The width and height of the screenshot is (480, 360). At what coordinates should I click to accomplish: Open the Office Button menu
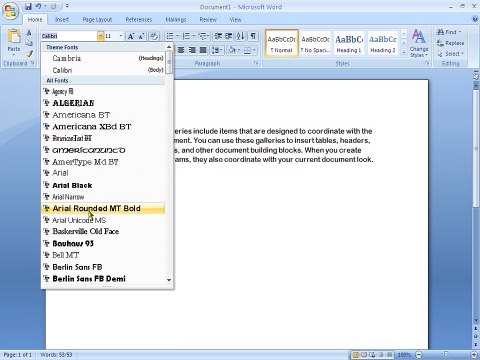pos(10,11)
